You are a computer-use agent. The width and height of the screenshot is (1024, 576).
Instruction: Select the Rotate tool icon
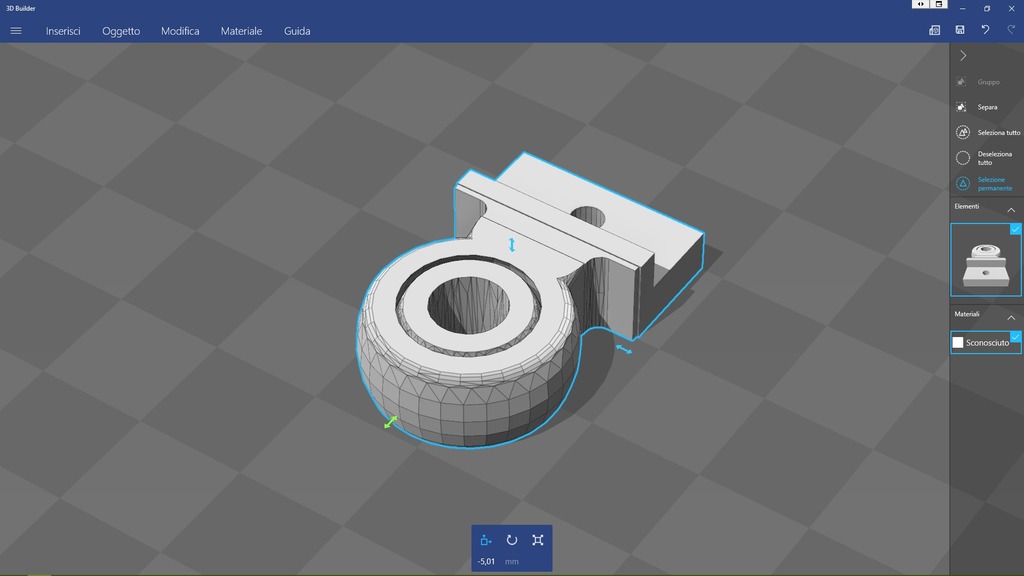(x=512, y=540)
